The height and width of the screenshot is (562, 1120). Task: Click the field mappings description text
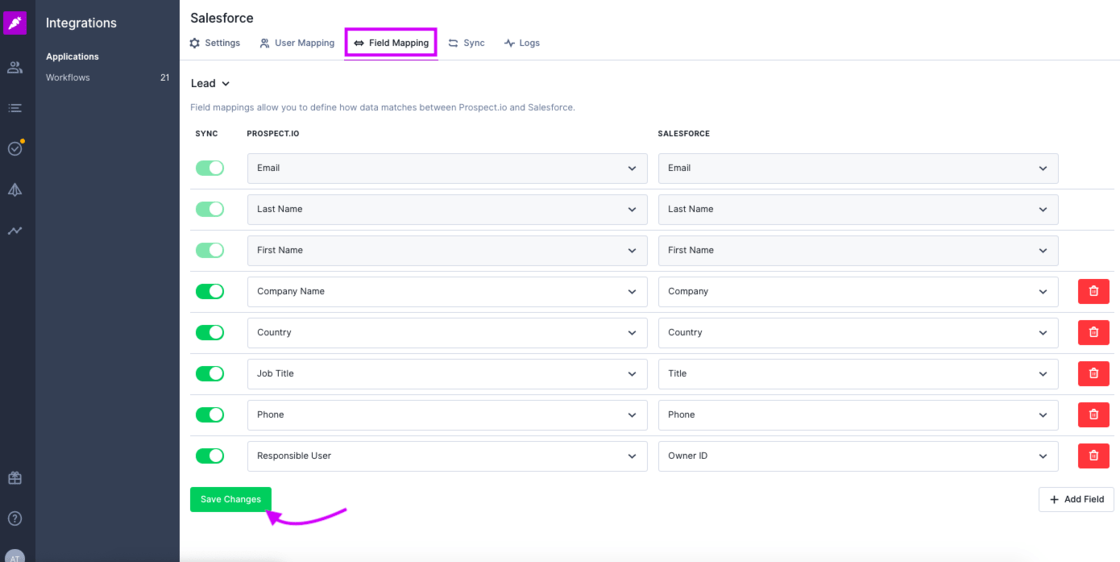click(x=383, y=107)
